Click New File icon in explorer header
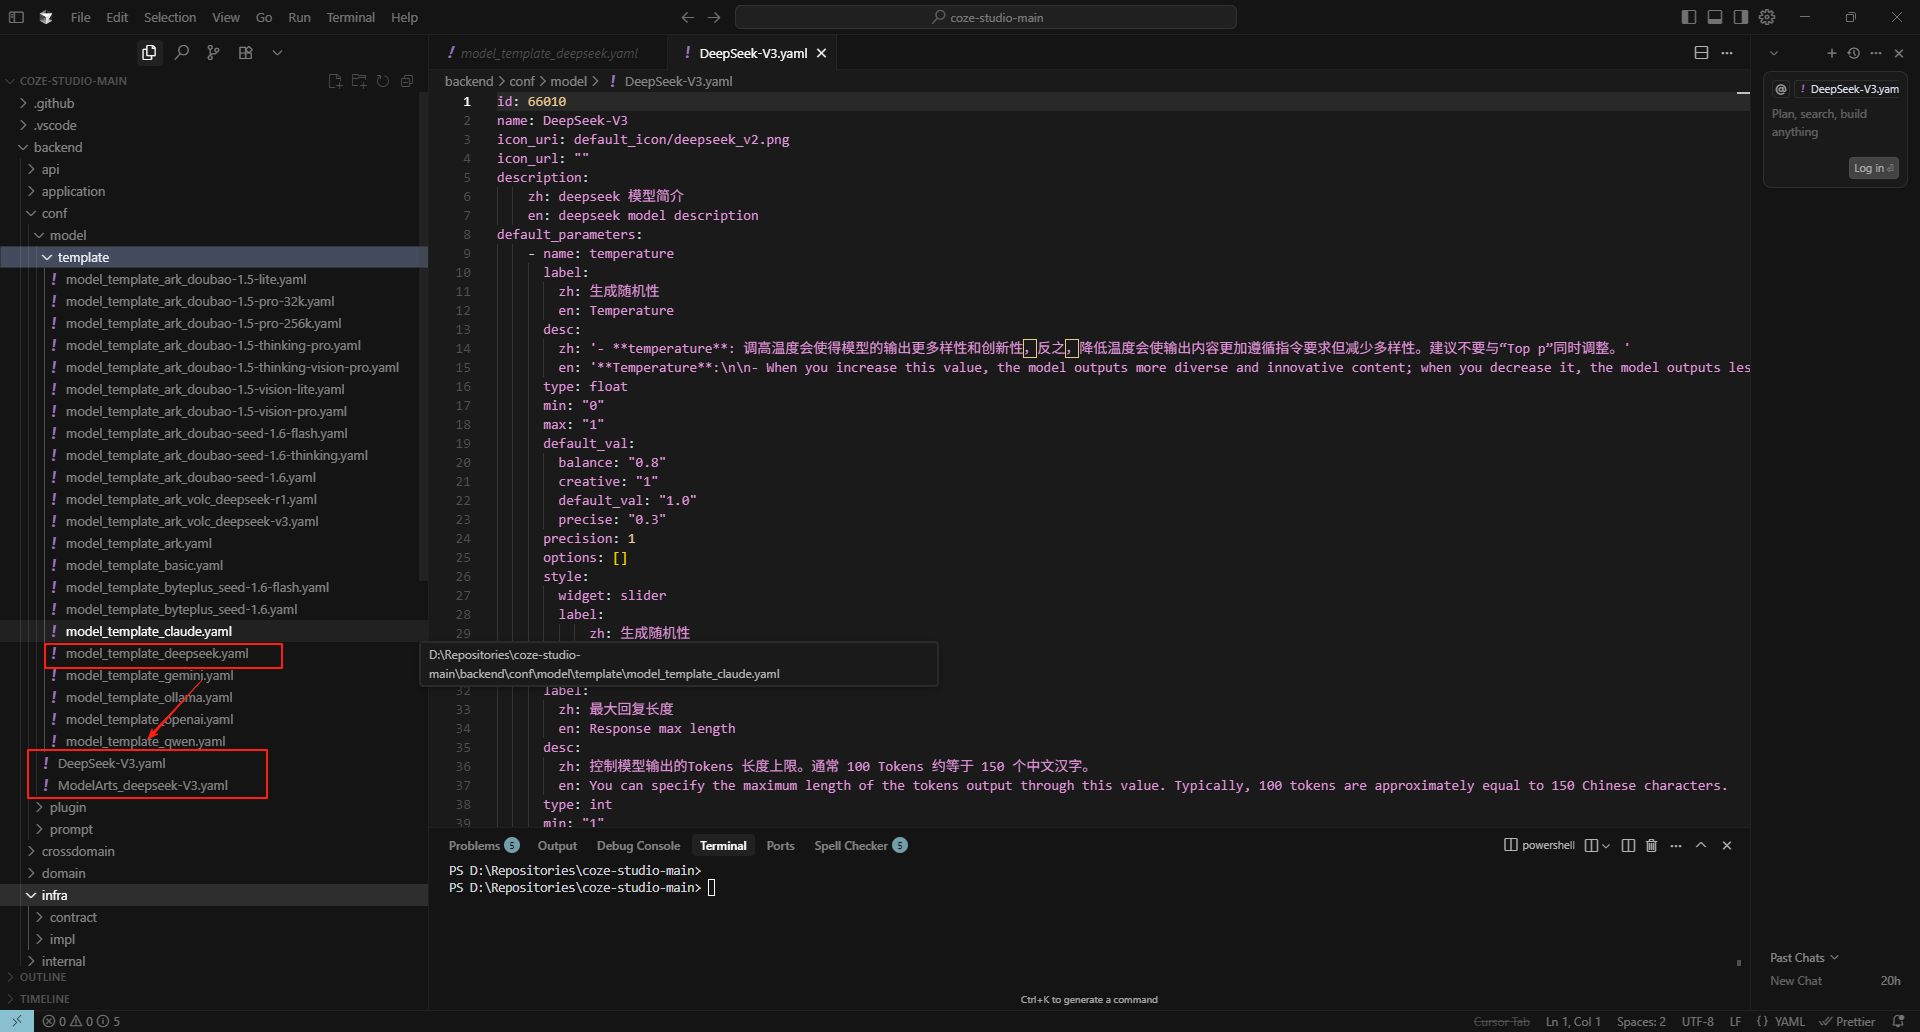The height and width of the screenshot is (1032, 1920). tap(335, 81)
